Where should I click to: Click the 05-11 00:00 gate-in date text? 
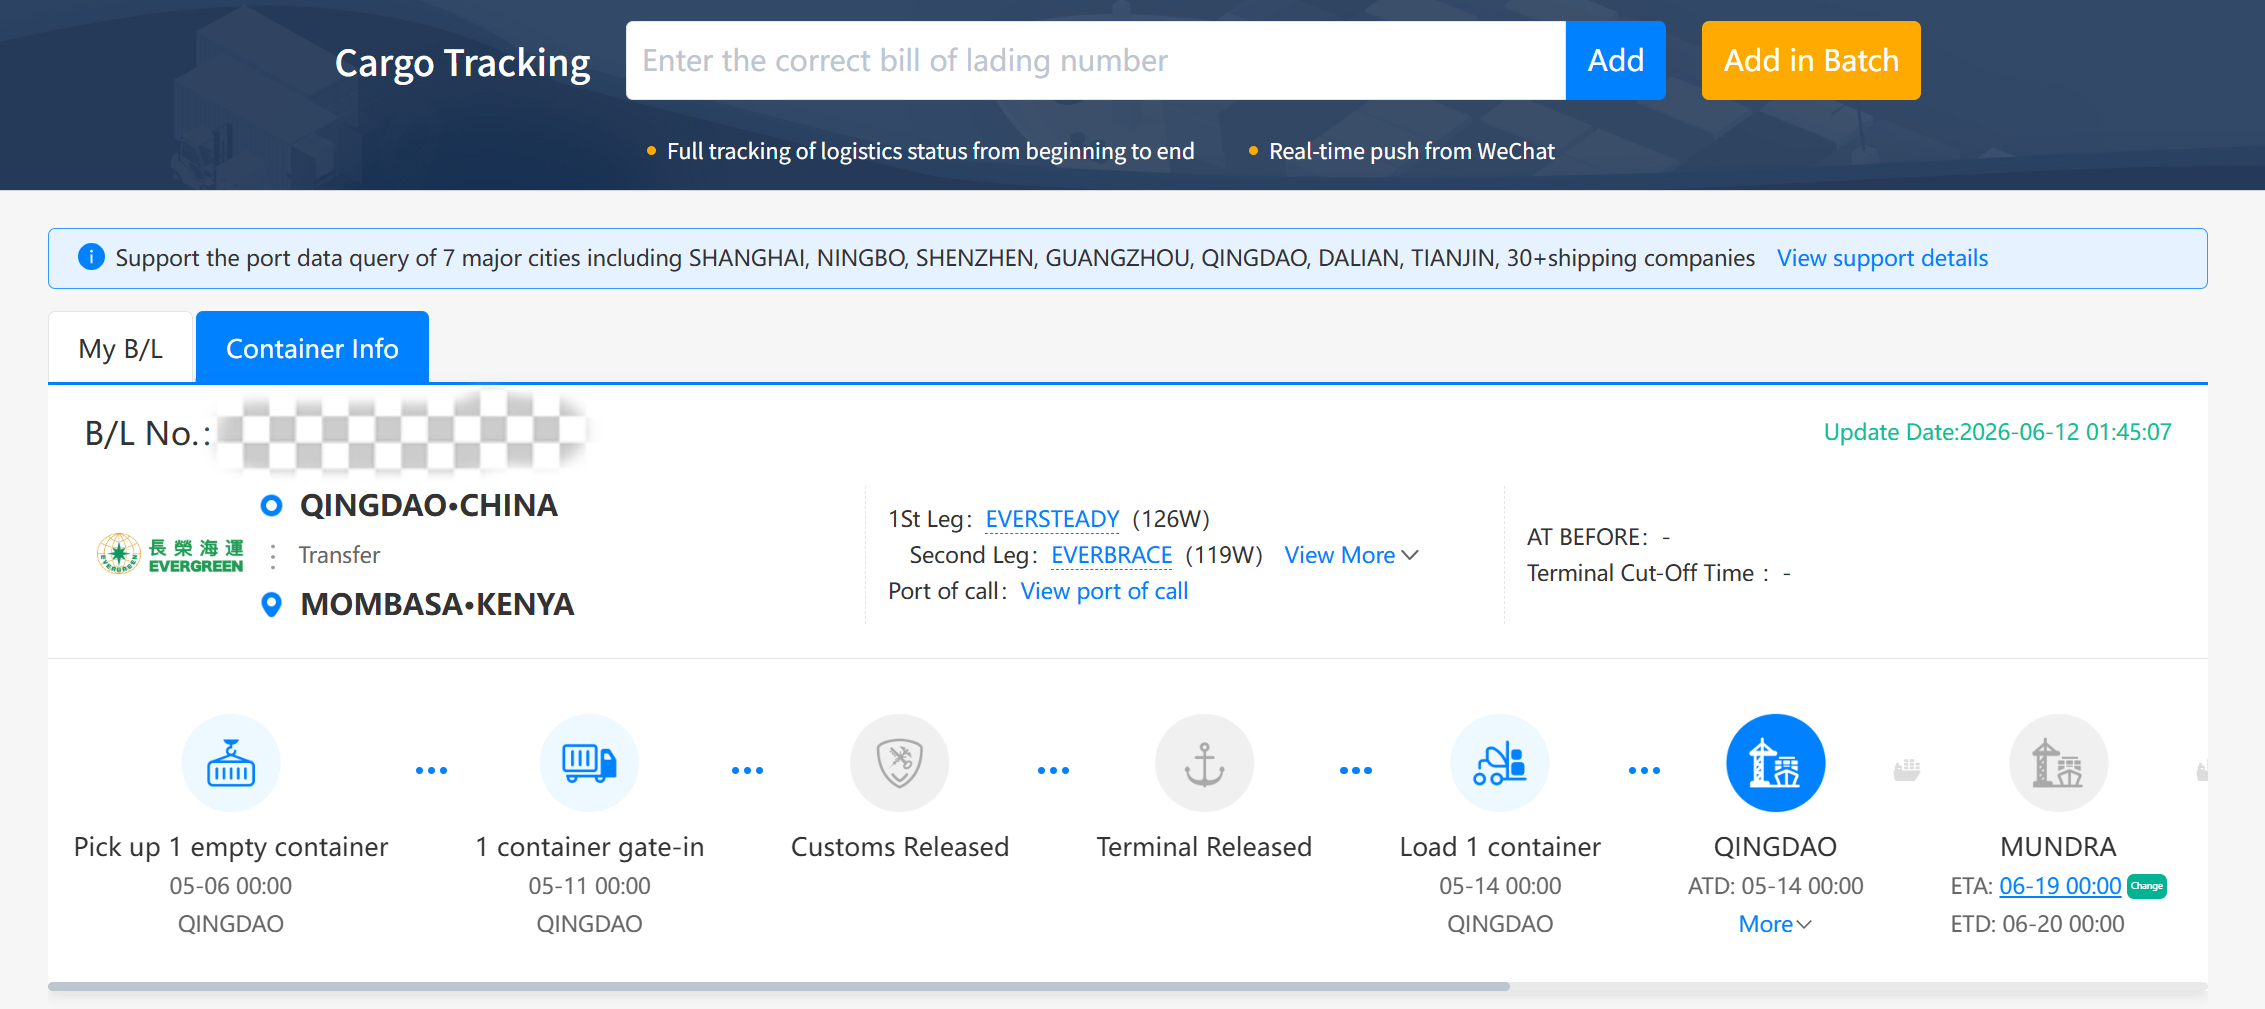click(x=589, y=886)
